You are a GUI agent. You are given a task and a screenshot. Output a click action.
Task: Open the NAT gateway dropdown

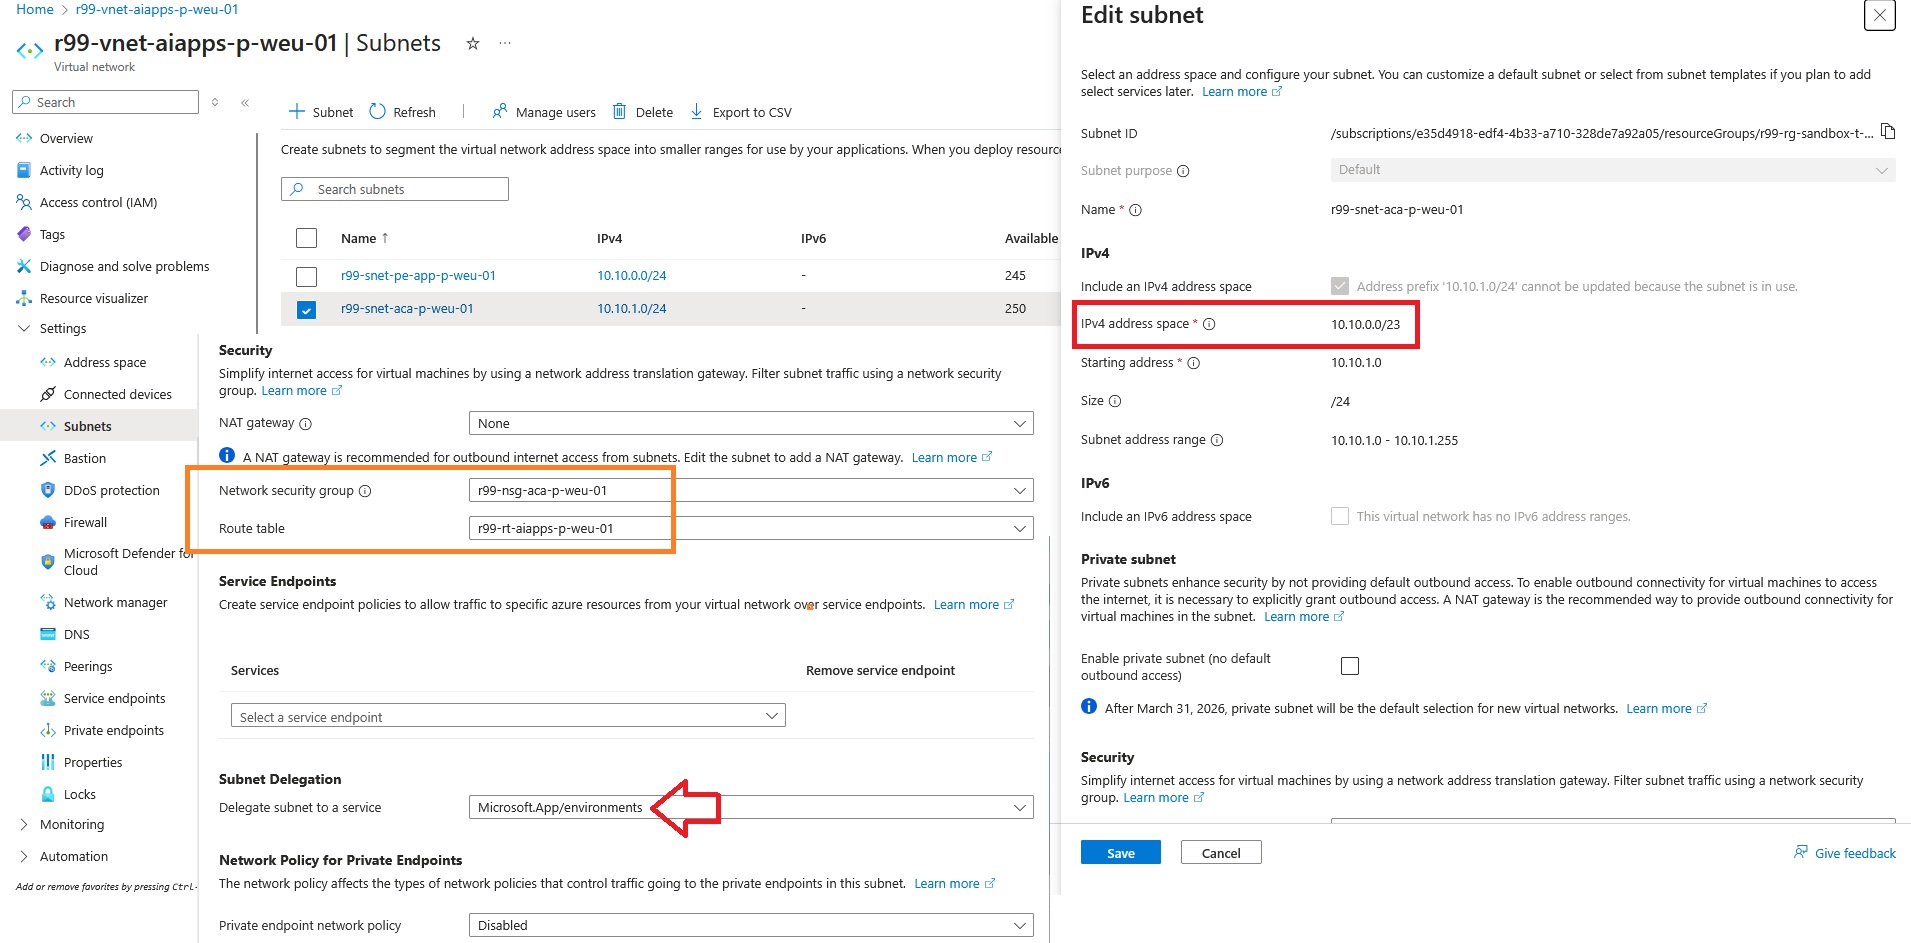pyautogui.click(x=749, y=422)
